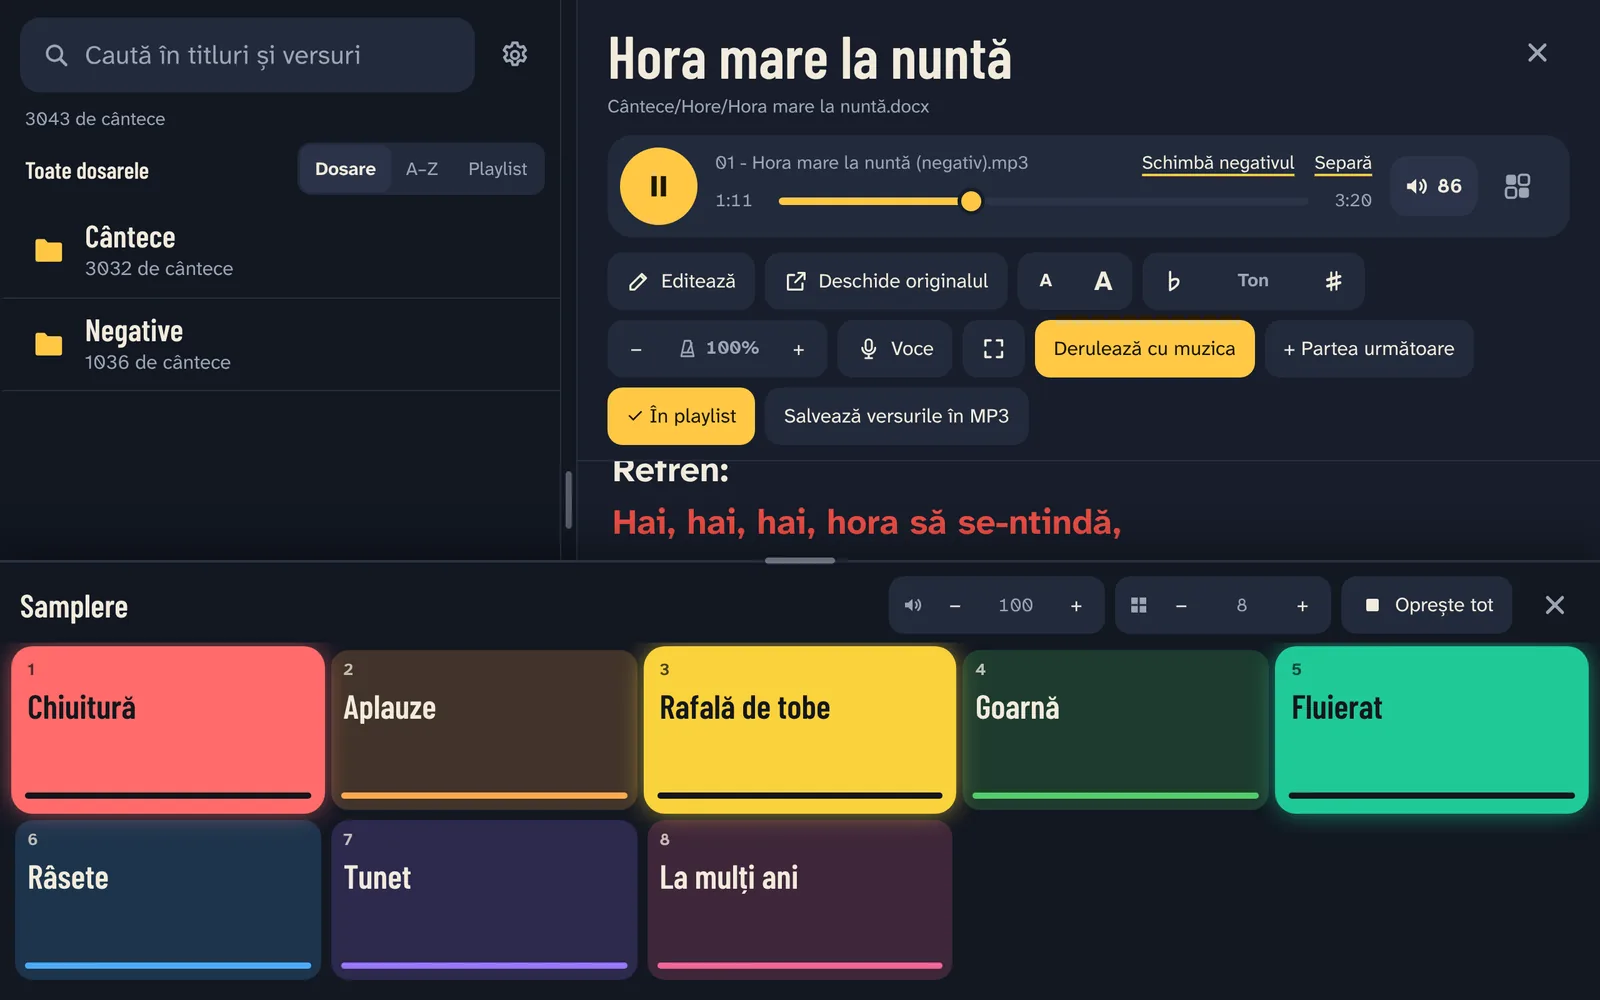The height and width of the screenshot is (1000, 1600).
Task: Close the song view with X
Action: point(1537,53)
